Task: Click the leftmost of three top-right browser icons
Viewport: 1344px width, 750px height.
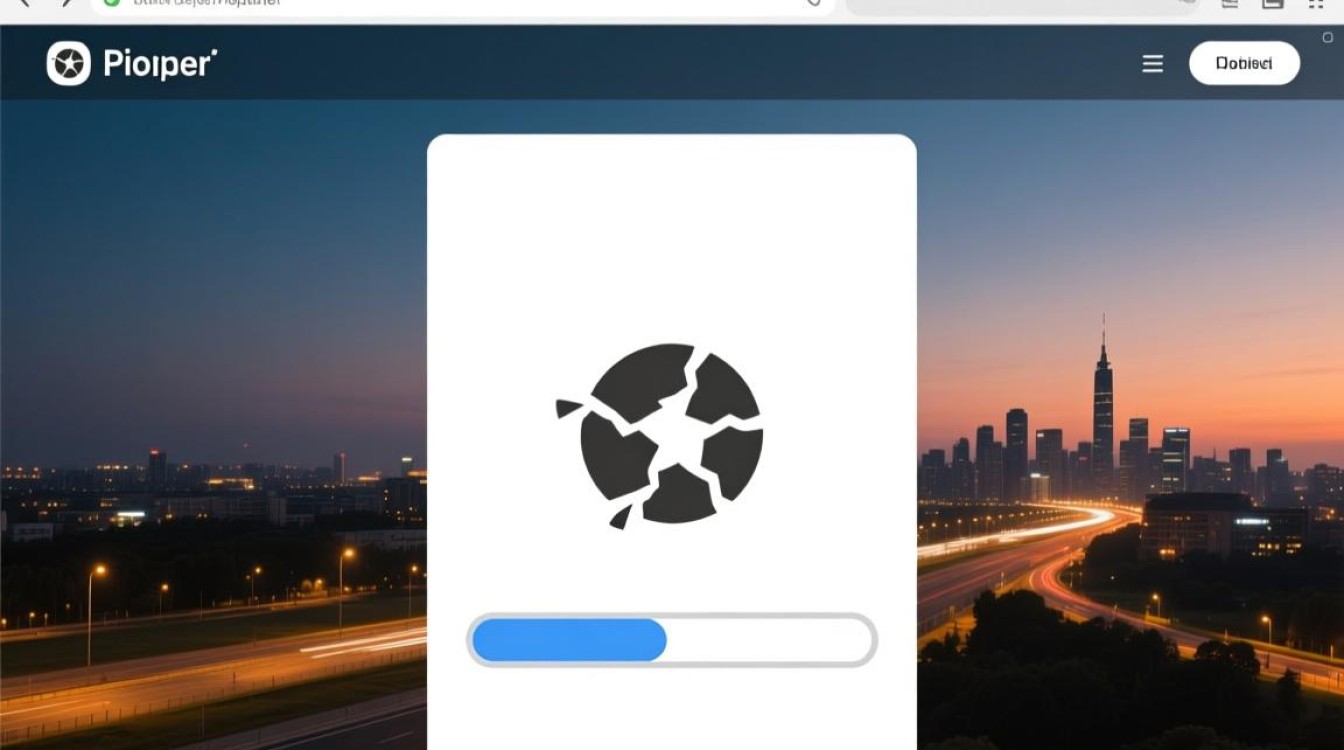Action: point(1229,3)
